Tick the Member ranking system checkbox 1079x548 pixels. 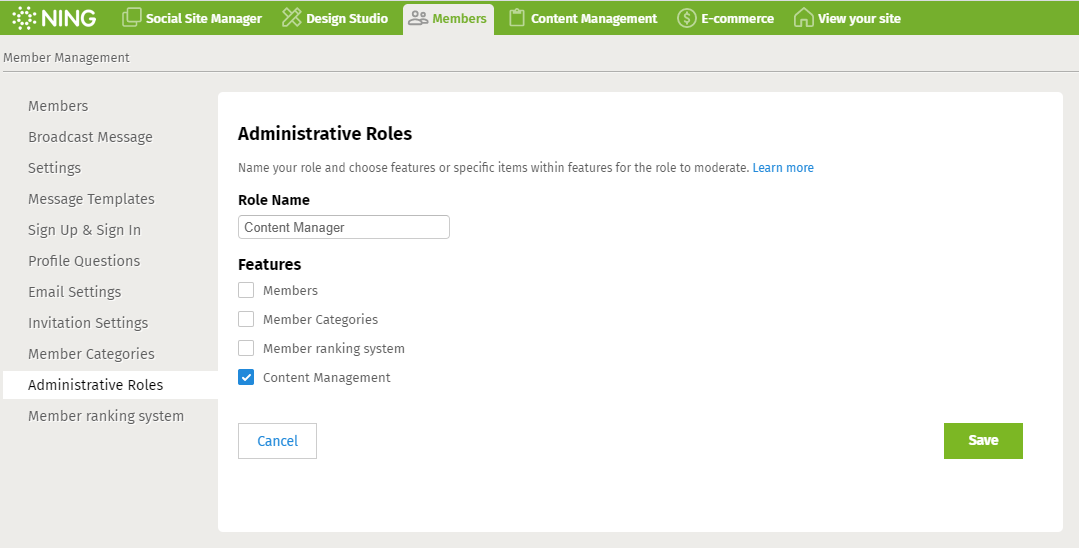click(x=246, y=349)
